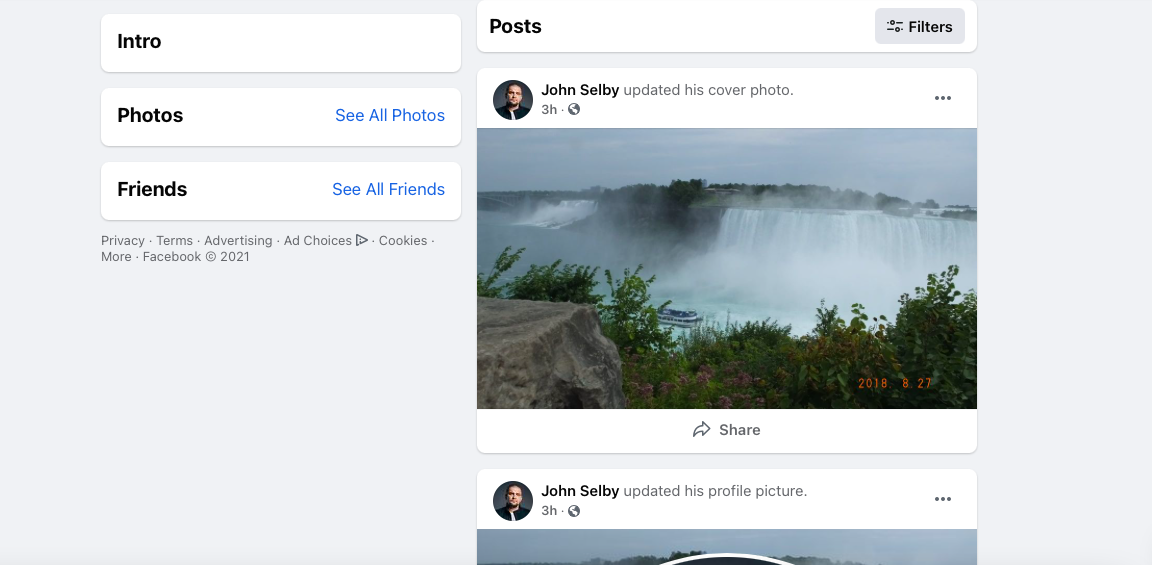1152x565 pixels.
Task: Open the waterfall cover photo
Action: pos(727,268)
